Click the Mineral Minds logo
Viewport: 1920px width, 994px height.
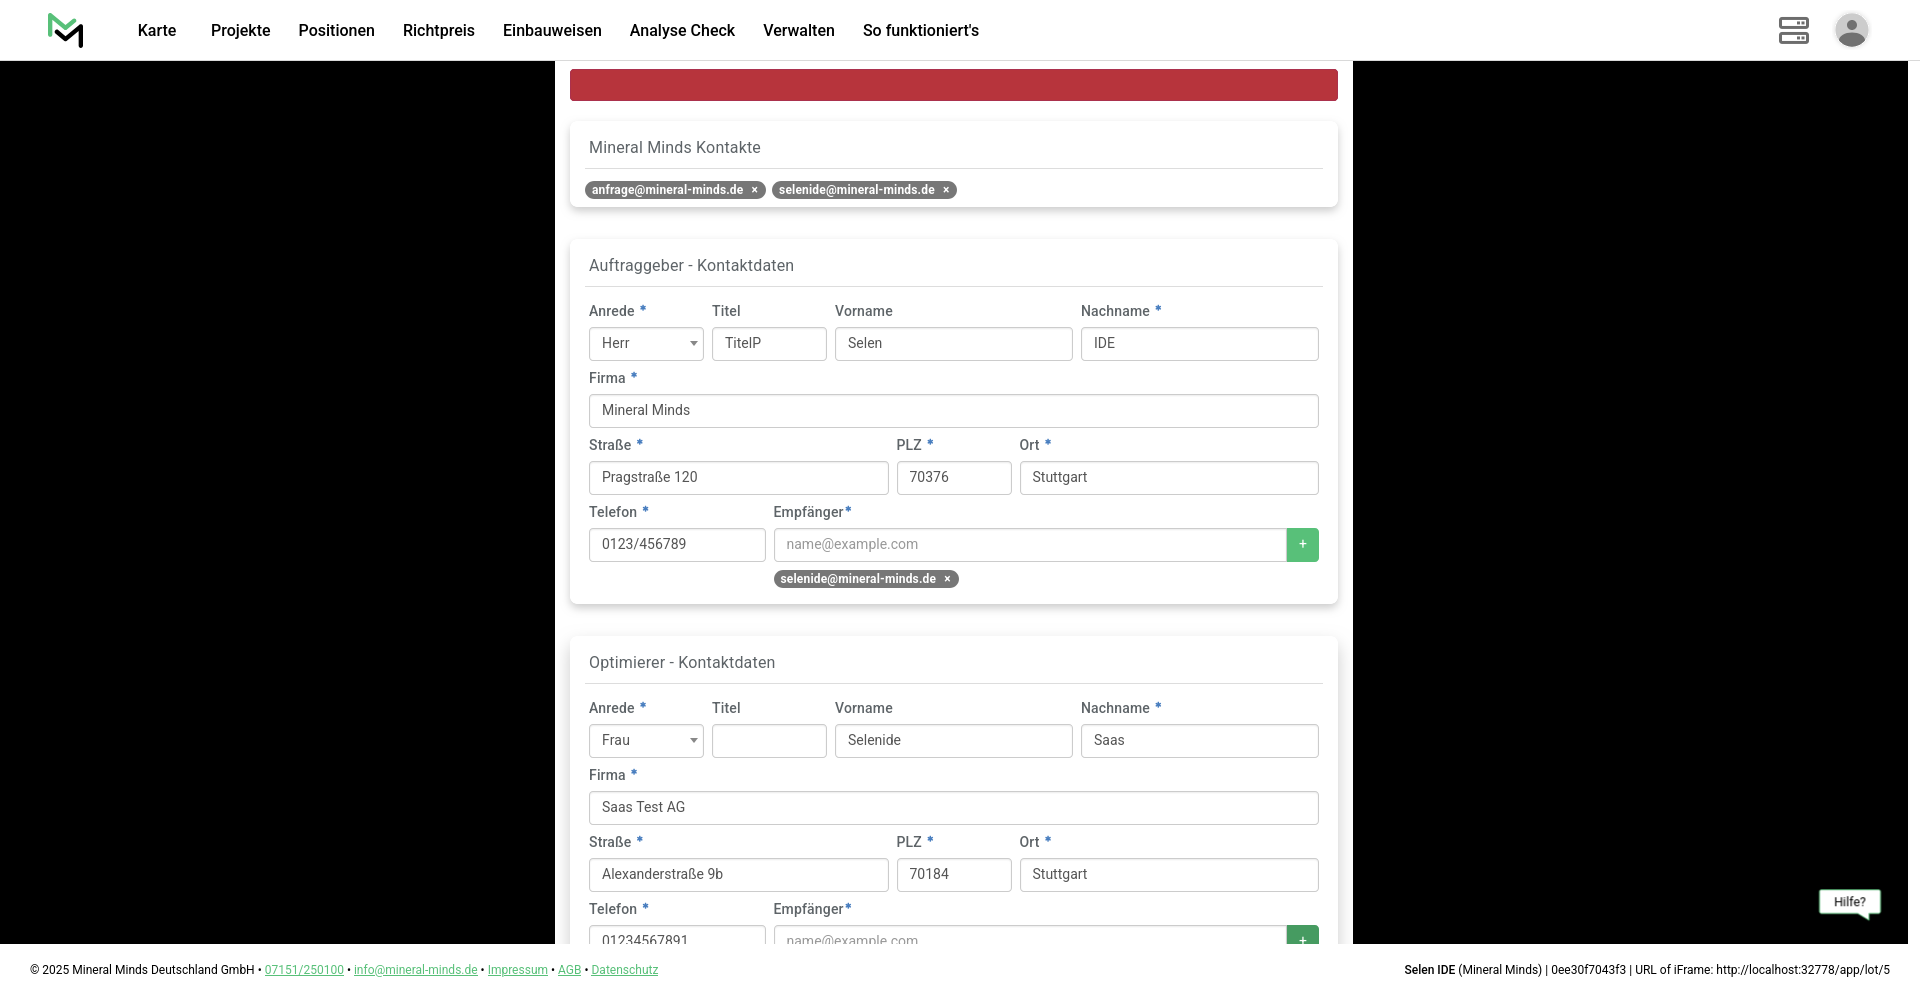66,30
